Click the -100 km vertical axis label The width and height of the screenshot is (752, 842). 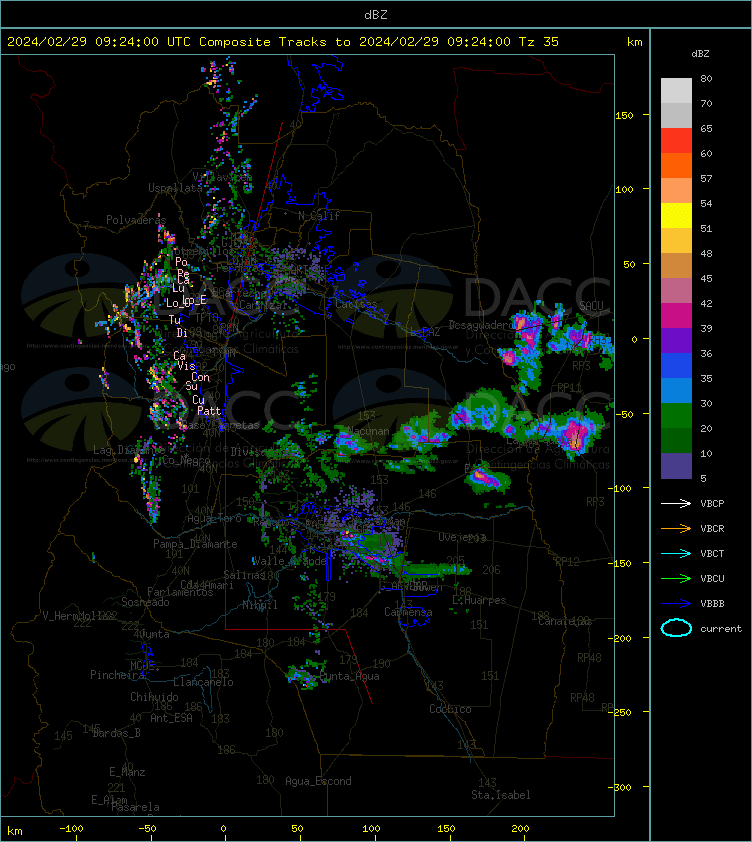[620, 488]
